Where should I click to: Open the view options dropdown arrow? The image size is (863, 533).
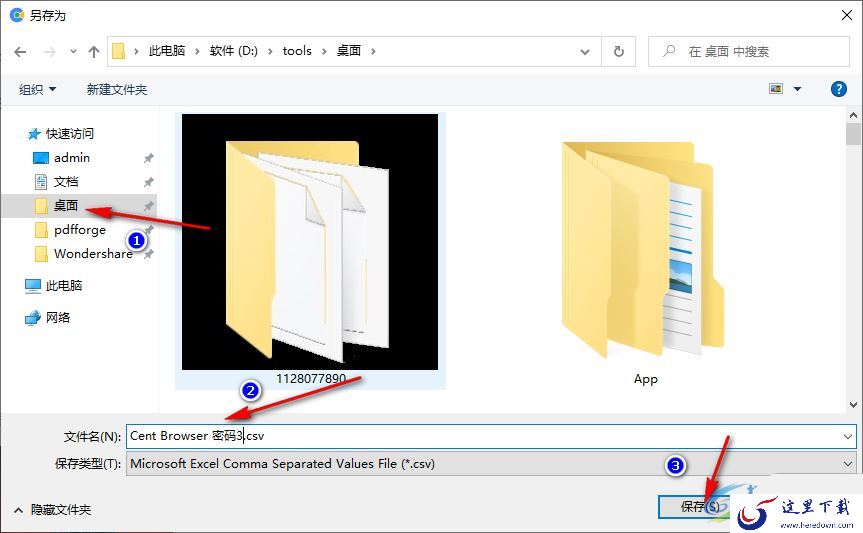[797, 89]
